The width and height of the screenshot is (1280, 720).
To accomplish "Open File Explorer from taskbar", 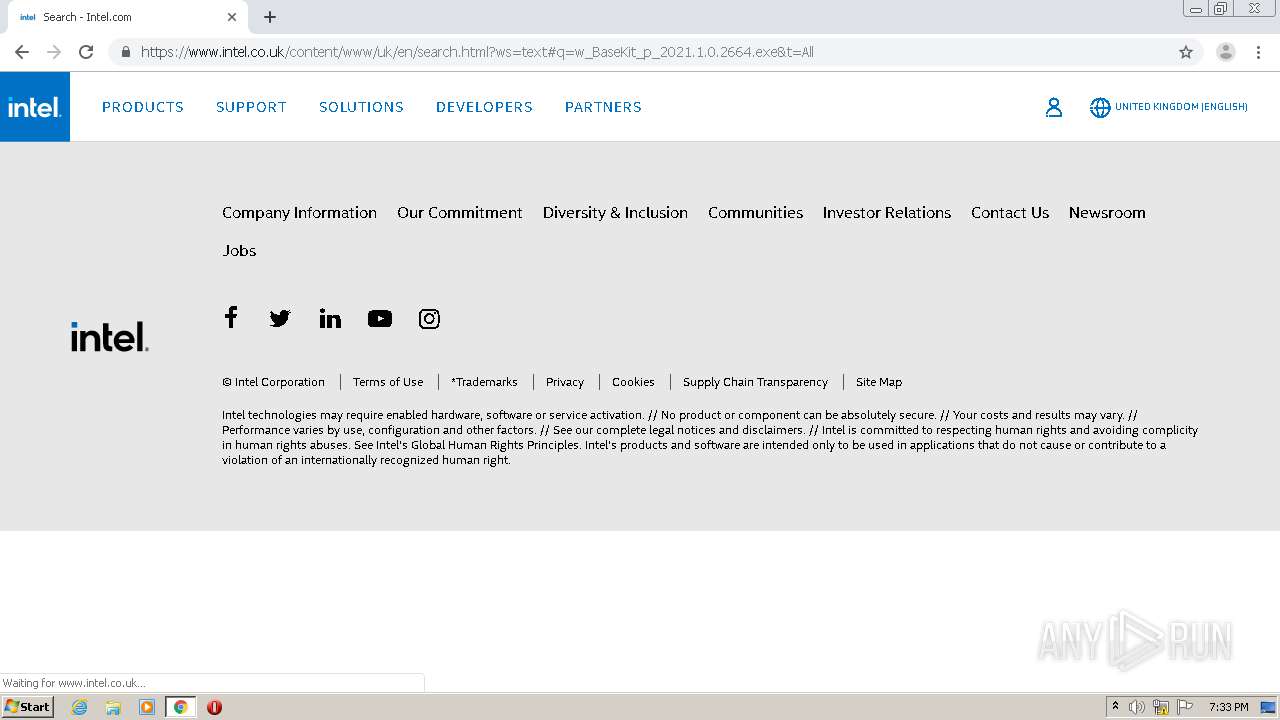I will pyautogui.click(x=113, y=707).
